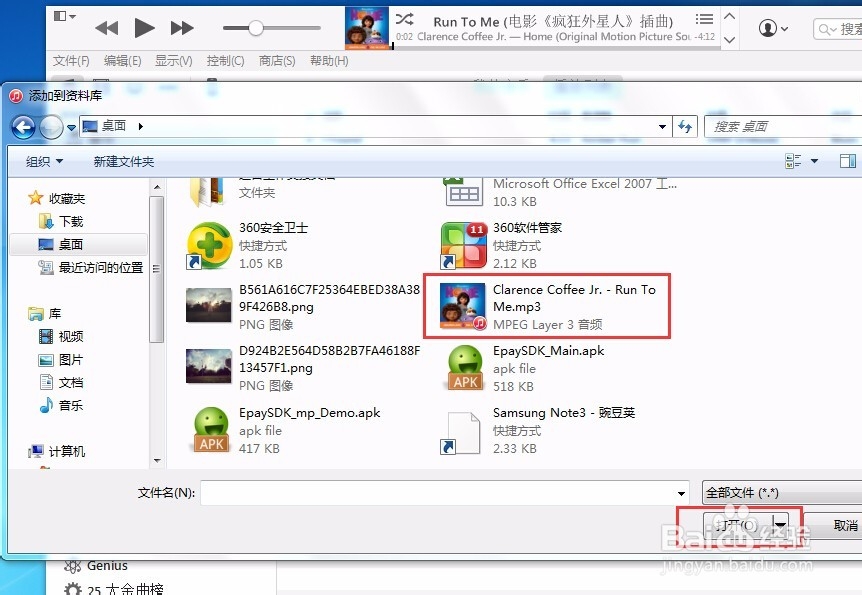Select the Samsung Note3 - 豌豆荚 shortcut
Image resolution: width=862 pixels, height=595 pixels.
pos(539,430)
